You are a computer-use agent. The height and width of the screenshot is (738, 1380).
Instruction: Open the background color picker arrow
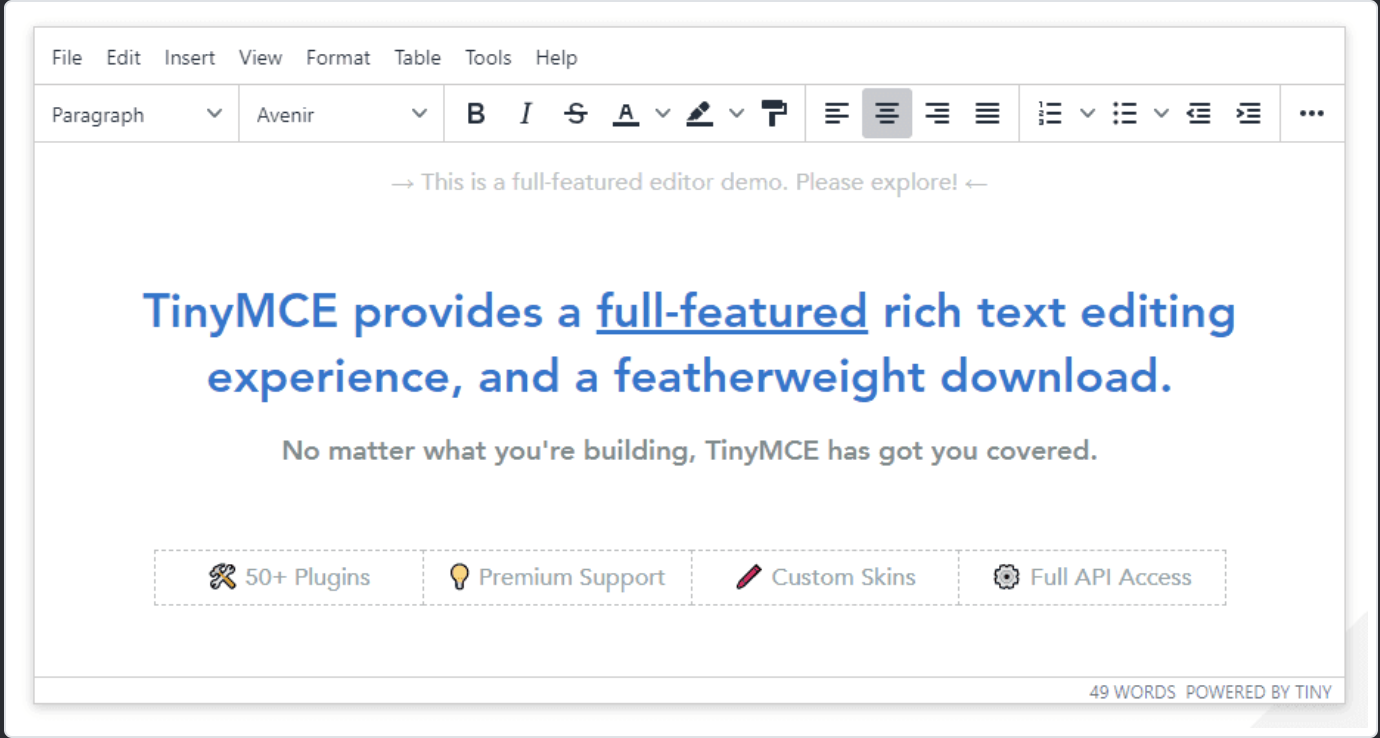[736, 114]
